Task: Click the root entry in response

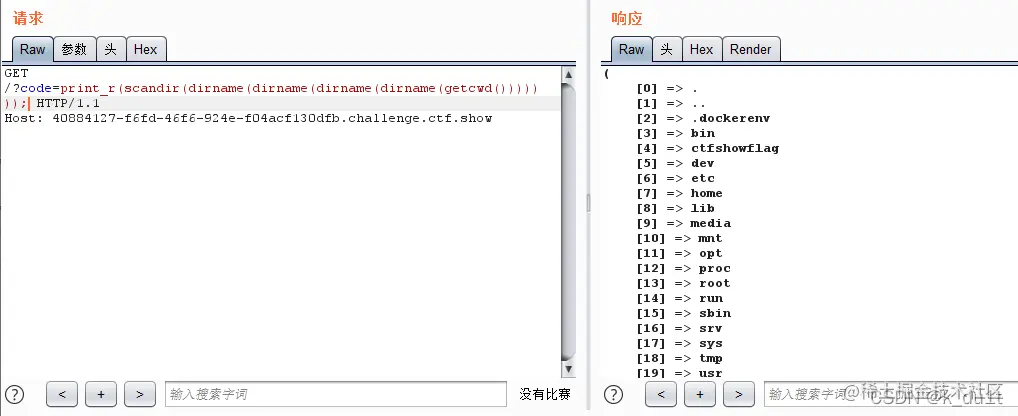Action: click(x=715, y=283)
